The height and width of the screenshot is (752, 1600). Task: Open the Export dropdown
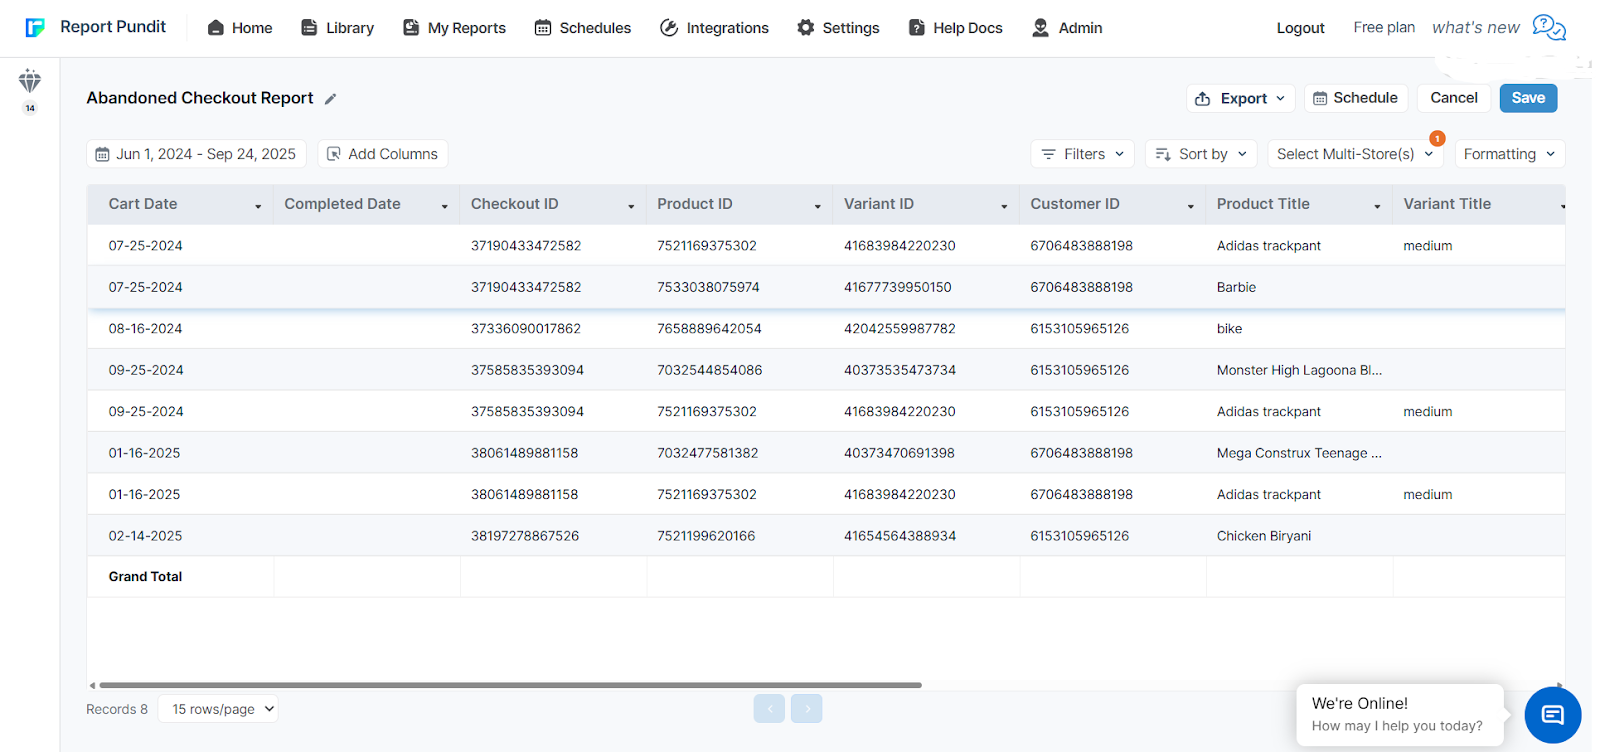(x=1241, y=98)
